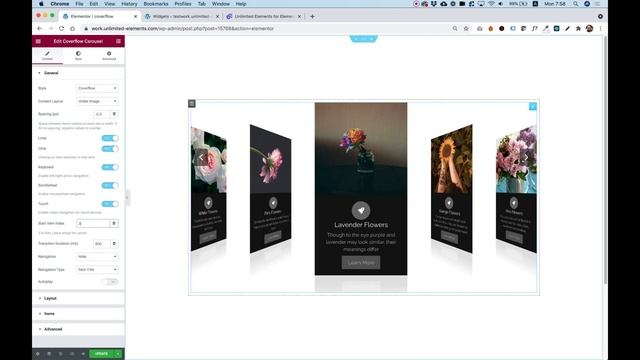Screen dimensions: 640x360
Task: Toggle the Click switch
Action: pos(110,149)
